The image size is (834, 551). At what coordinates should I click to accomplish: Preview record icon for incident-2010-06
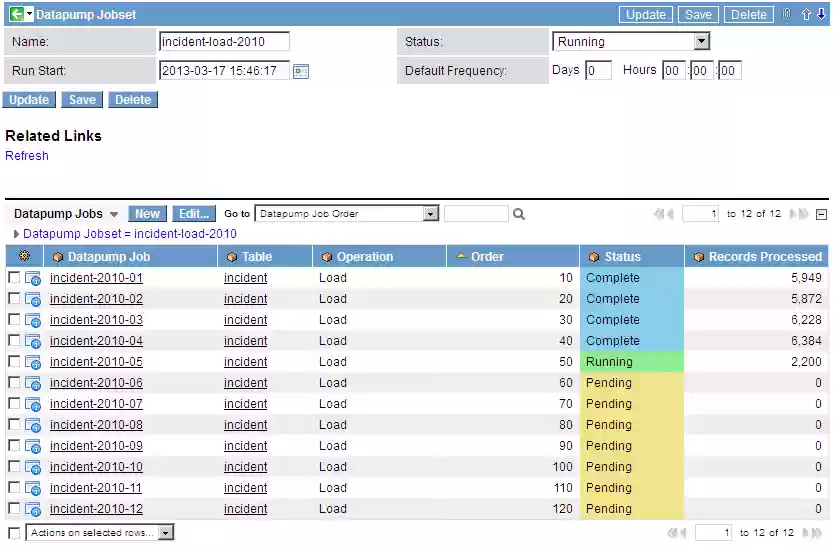point(33,383)
